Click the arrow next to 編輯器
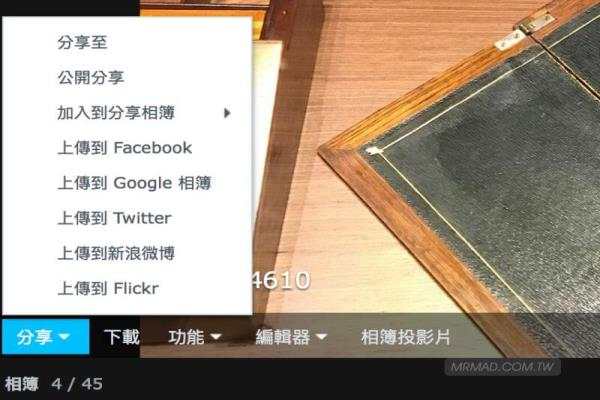 pos(321,337)
